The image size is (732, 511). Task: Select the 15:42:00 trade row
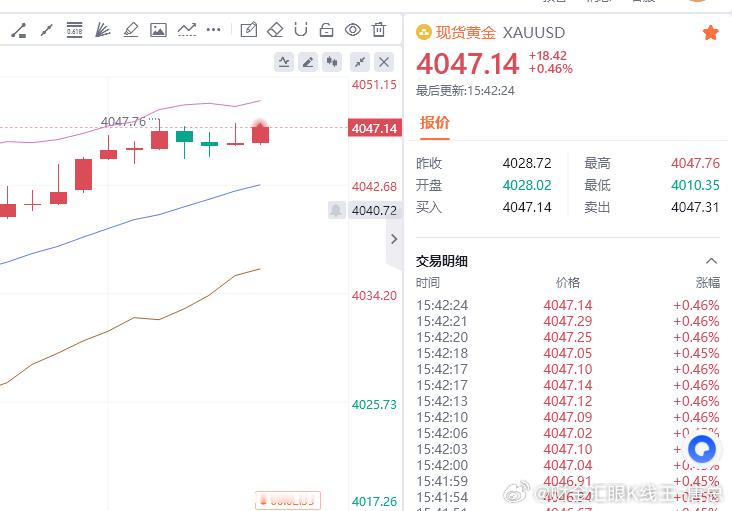(x=568, y=465)
